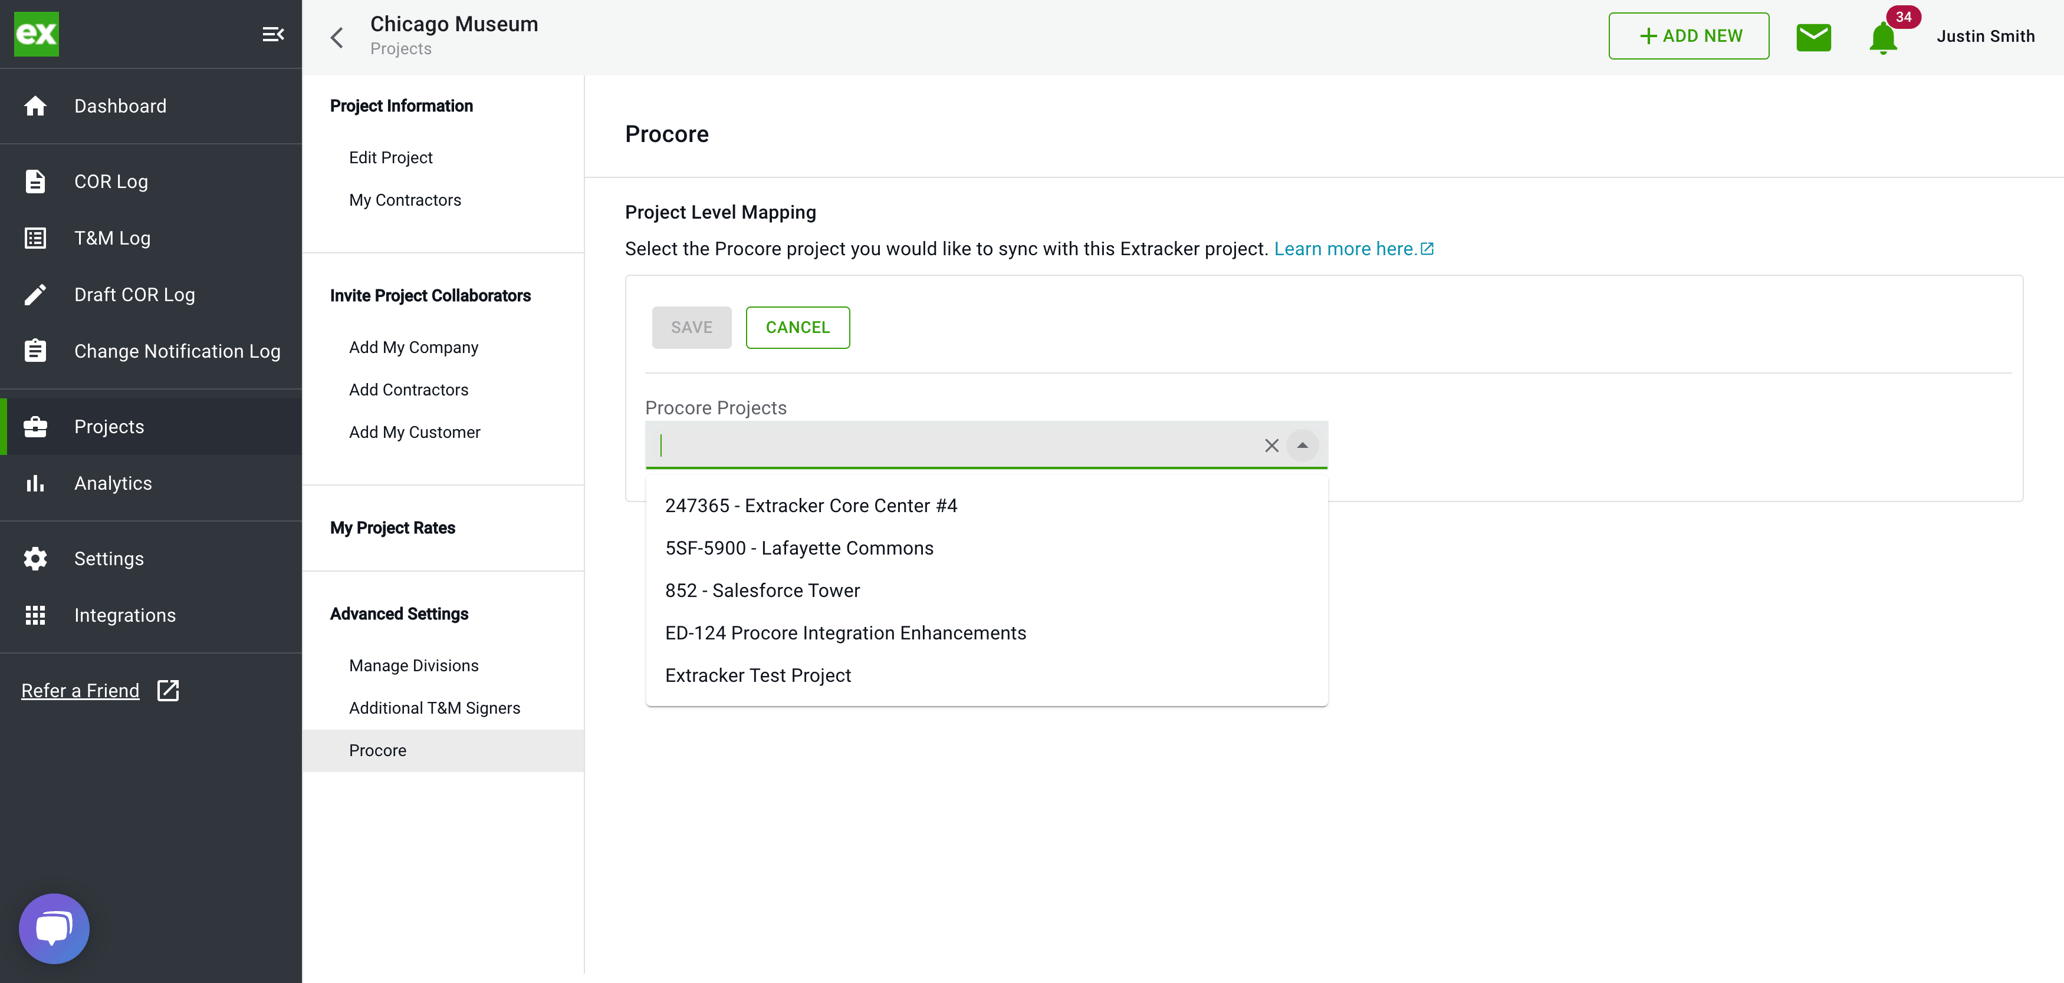Viewport: 2064px width, 983px height.
Task: Open the Dashboard from the sidebar
Action: [x=120, y=106]
